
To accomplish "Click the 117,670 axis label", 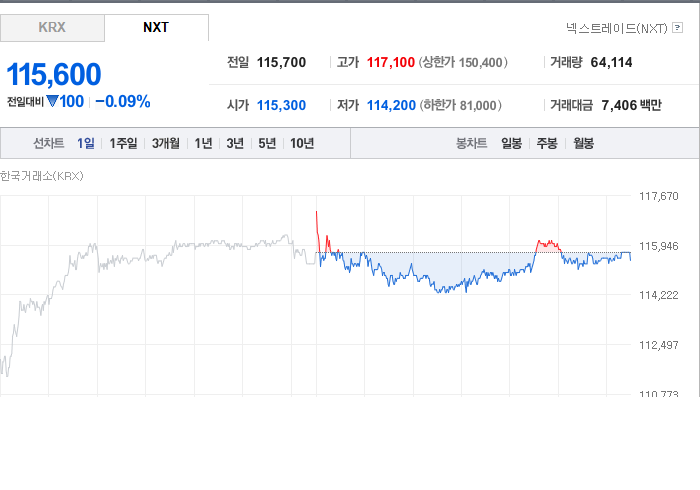I will (x=658, y=196).
